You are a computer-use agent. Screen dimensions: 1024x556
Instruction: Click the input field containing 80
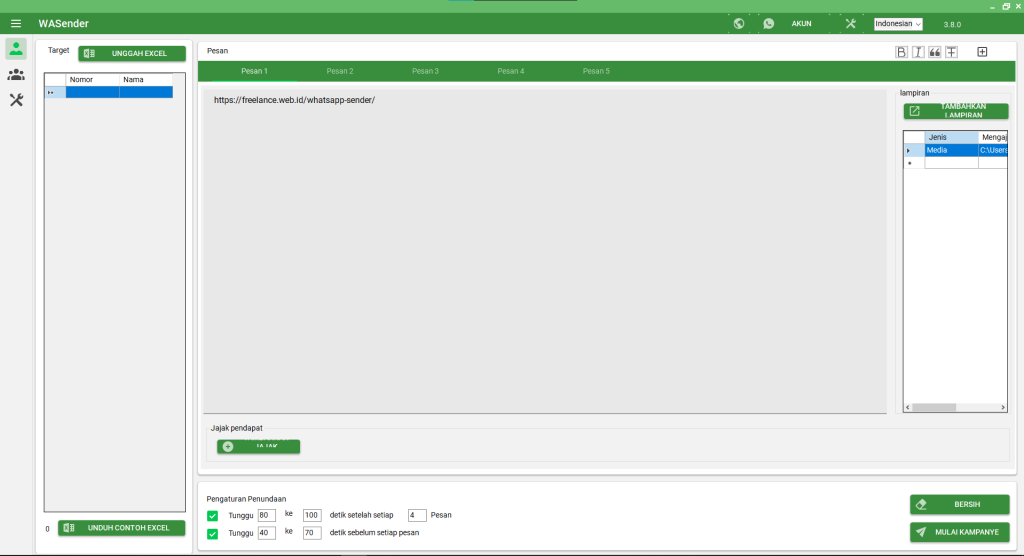point(266,515)
